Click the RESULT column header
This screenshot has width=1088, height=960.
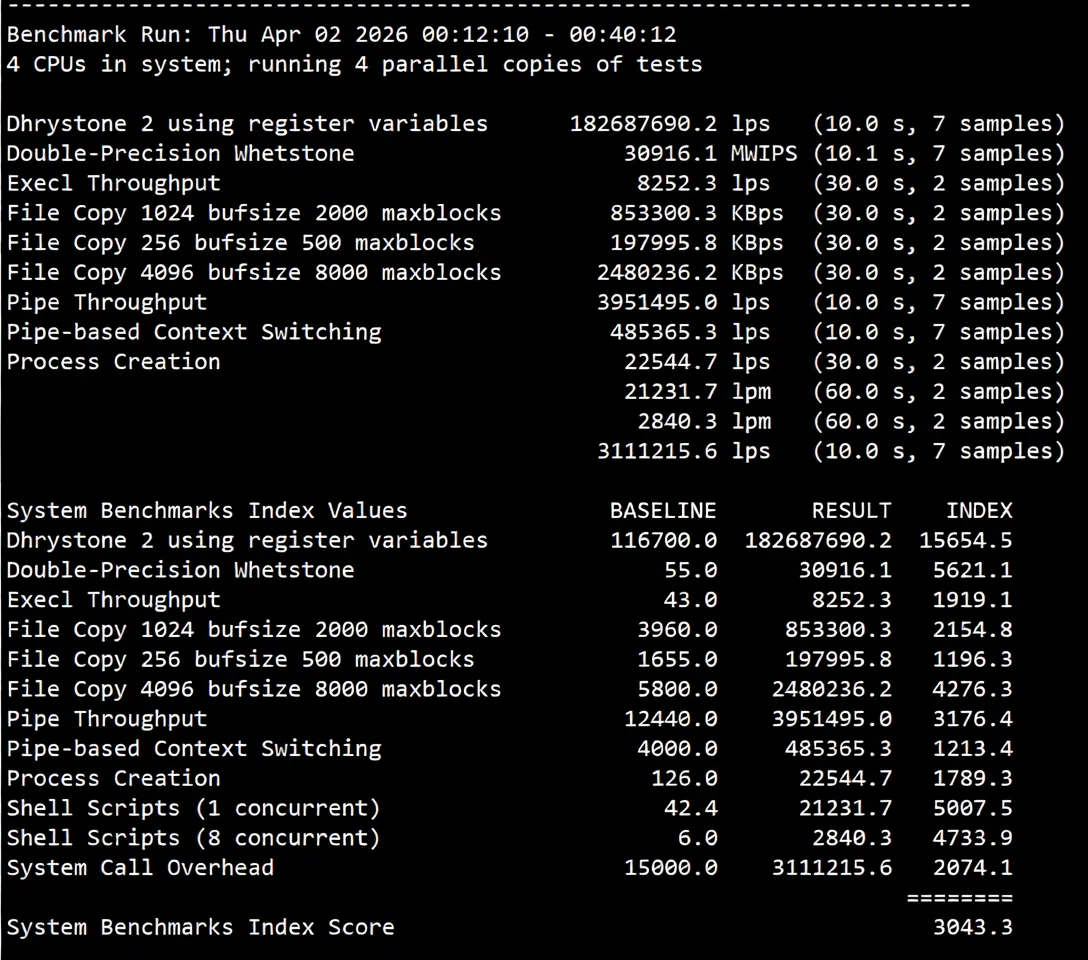coord(851,510)
